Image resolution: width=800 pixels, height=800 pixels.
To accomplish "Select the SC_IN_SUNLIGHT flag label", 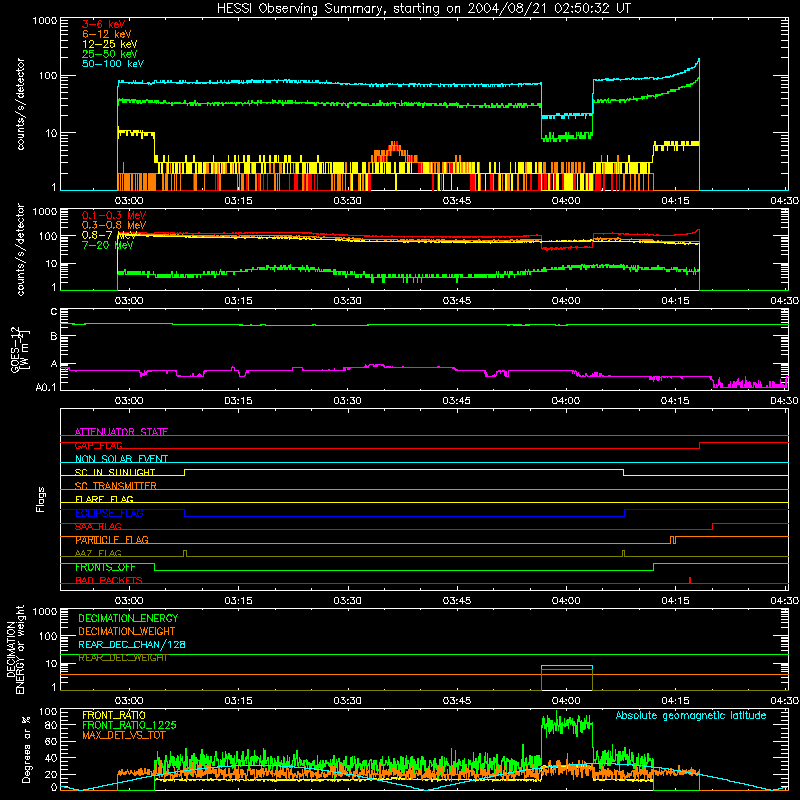I will coord(115,472).
